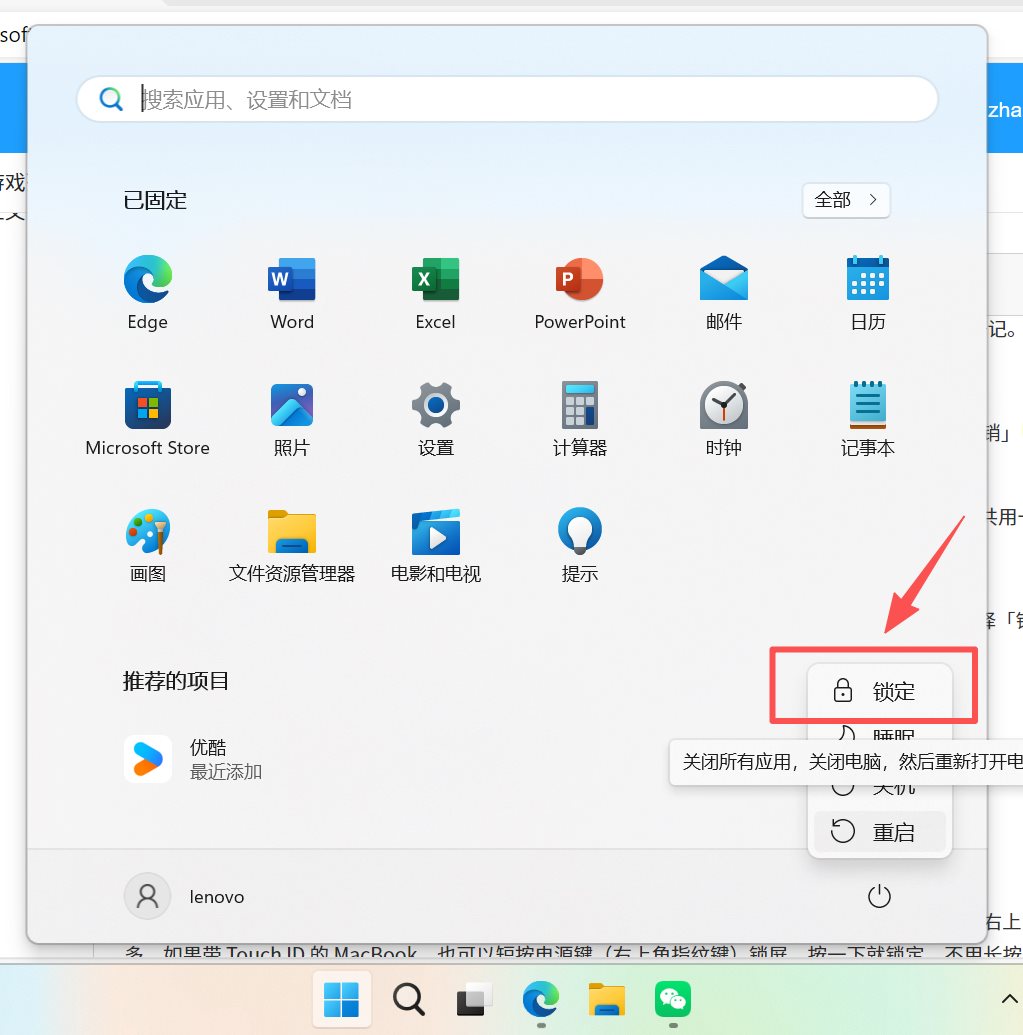Open 文件资源管理器 file explorer pinned app

pos(292,545)
